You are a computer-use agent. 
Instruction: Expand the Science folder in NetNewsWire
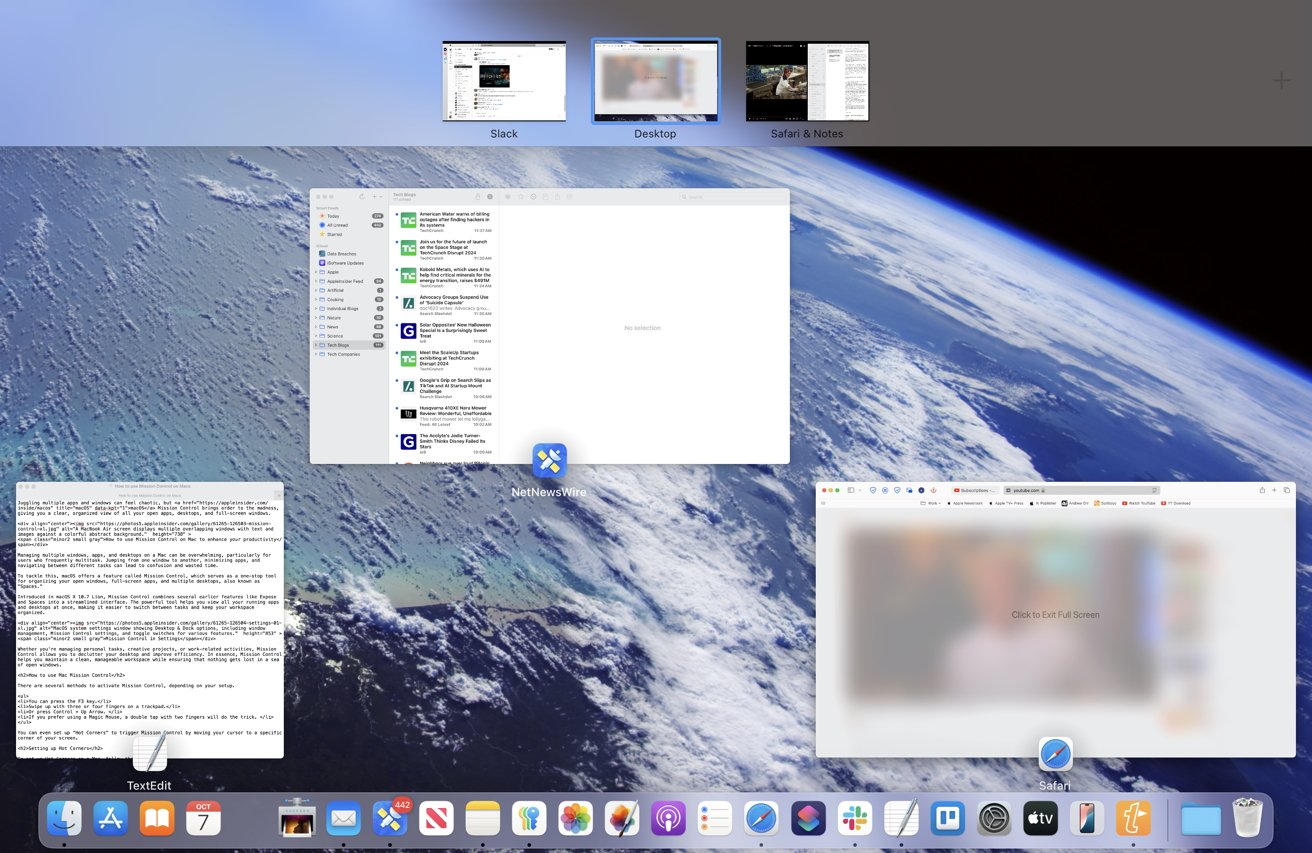pos(317,336)
